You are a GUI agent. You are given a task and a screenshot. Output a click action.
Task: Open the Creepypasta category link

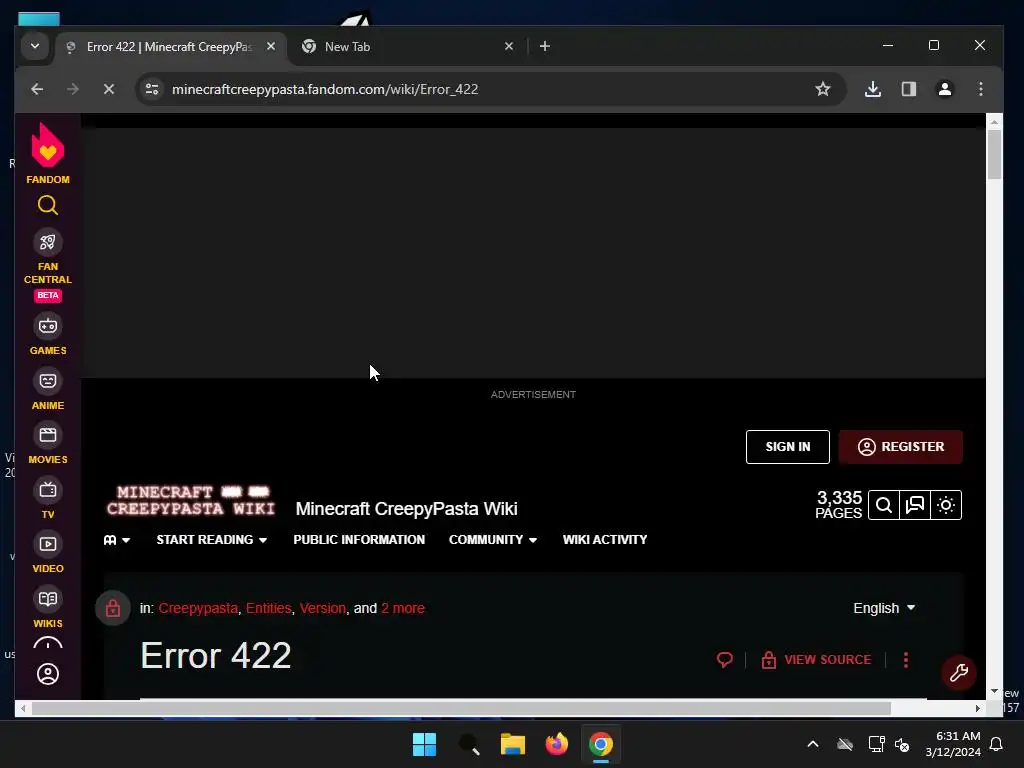pyautogui.click(x=198, y=608)
